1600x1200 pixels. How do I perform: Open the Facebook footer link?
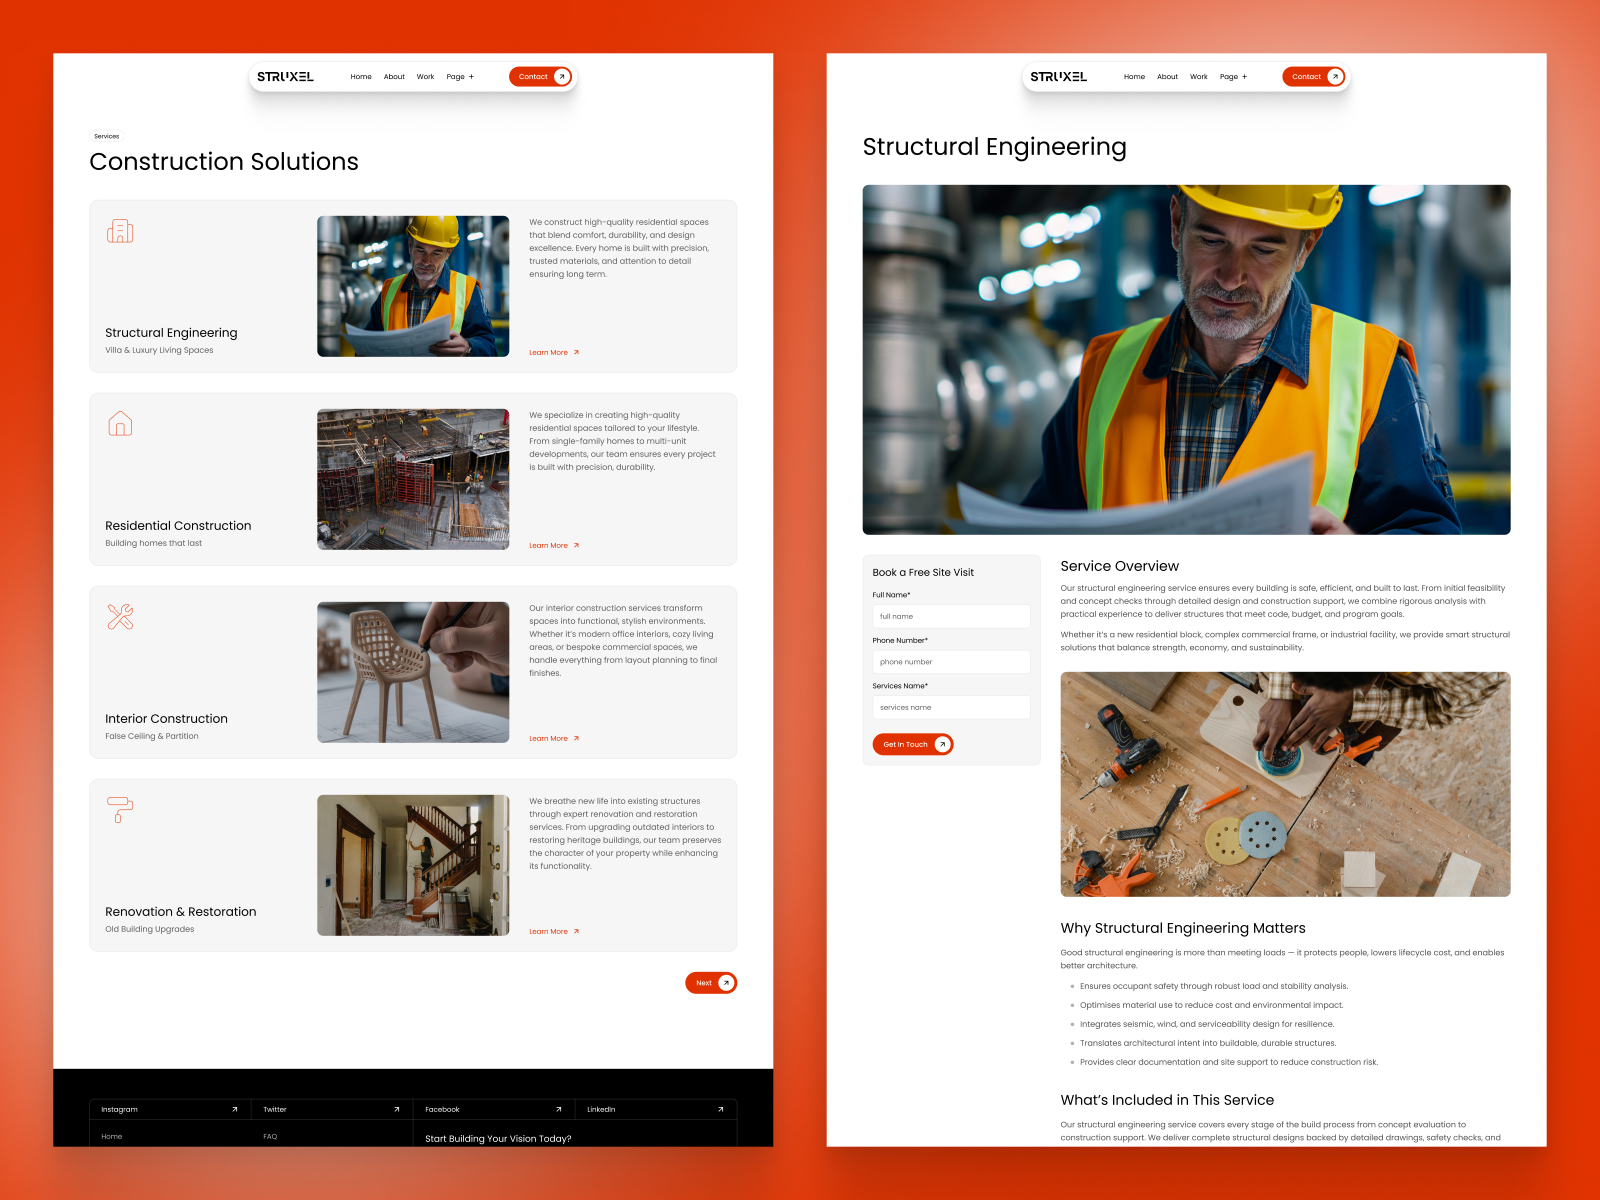[494, 1109]
